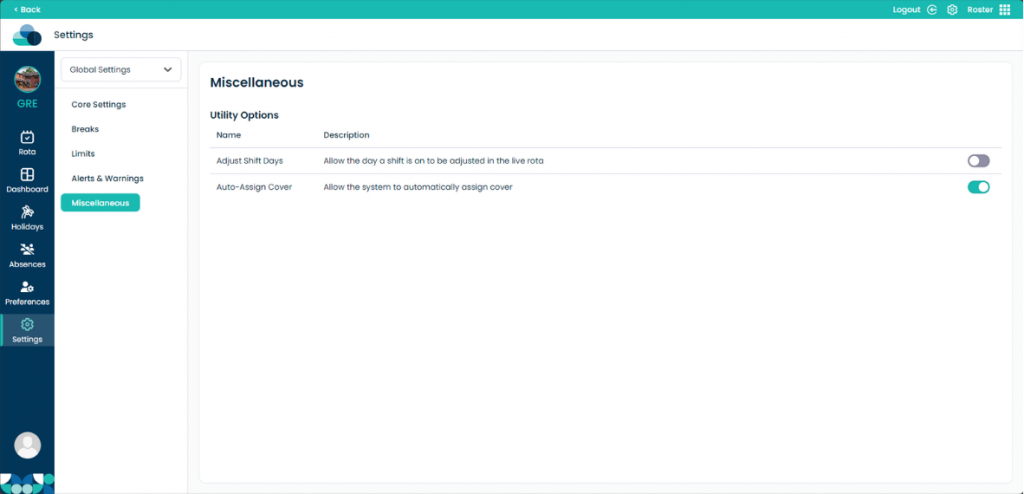
Task: Click the shift day adjustment description text
Action: point(434,161)
